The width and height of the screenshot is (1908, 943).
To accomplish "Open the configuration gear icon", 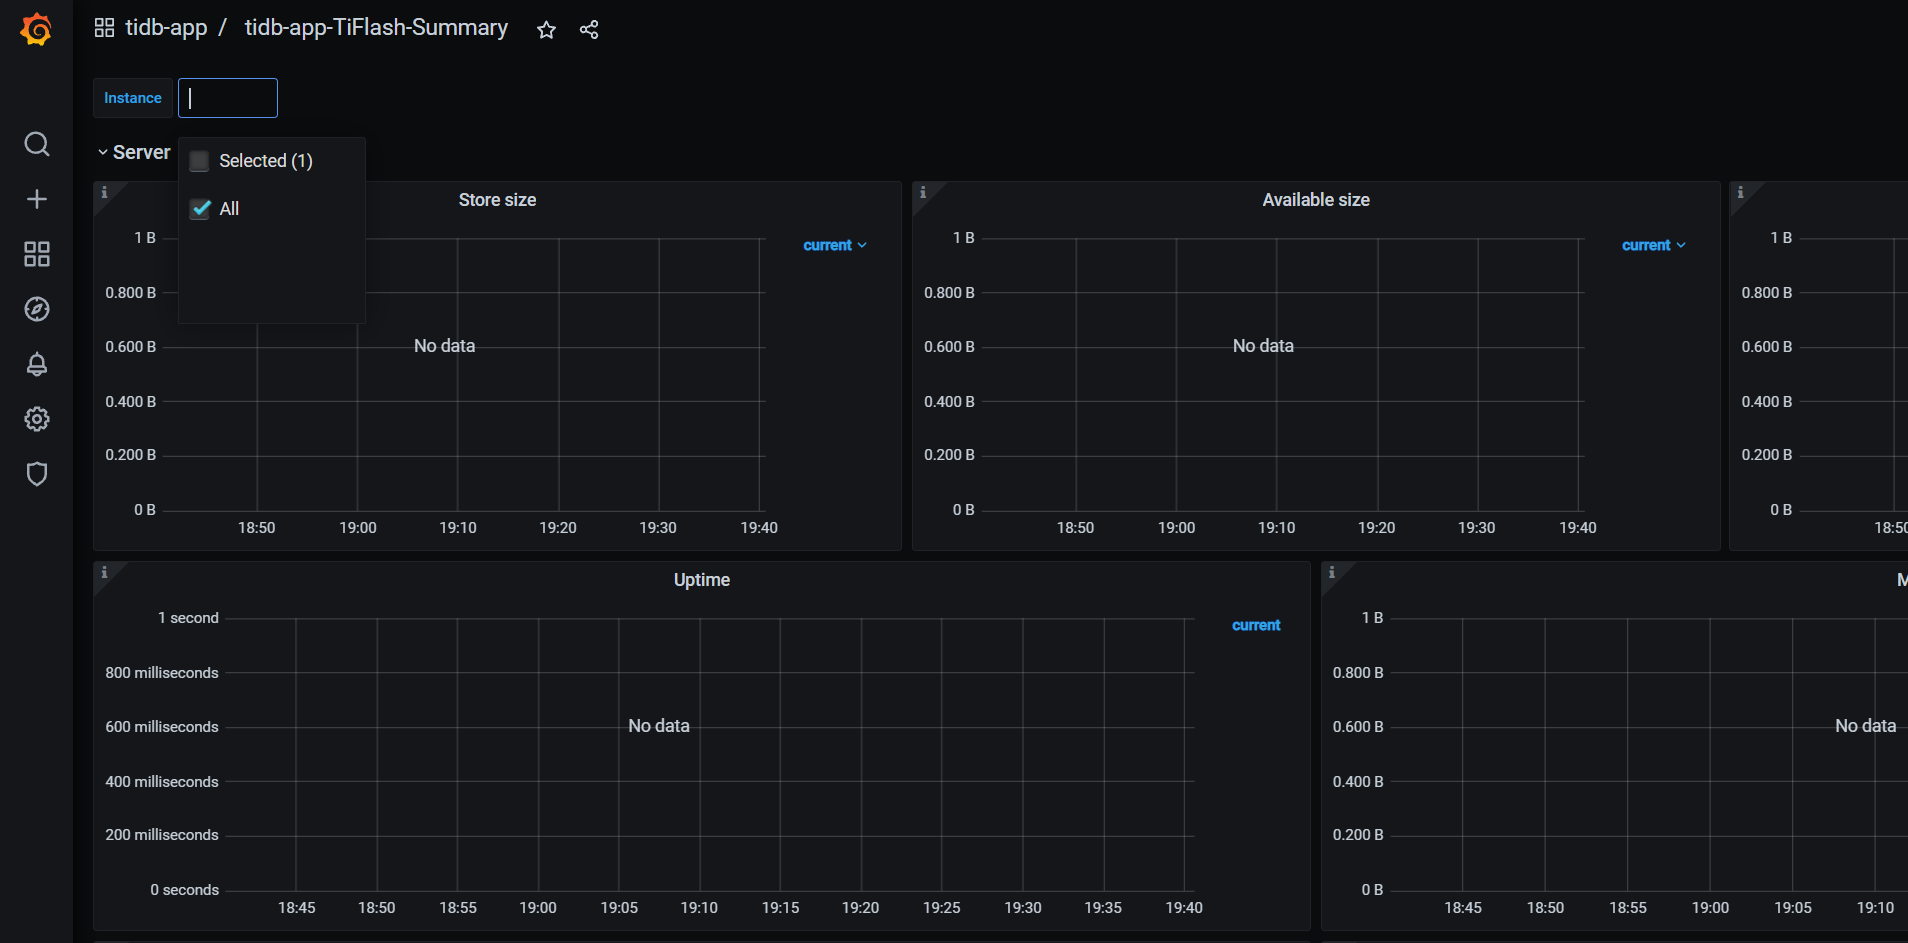I will 37,419.
